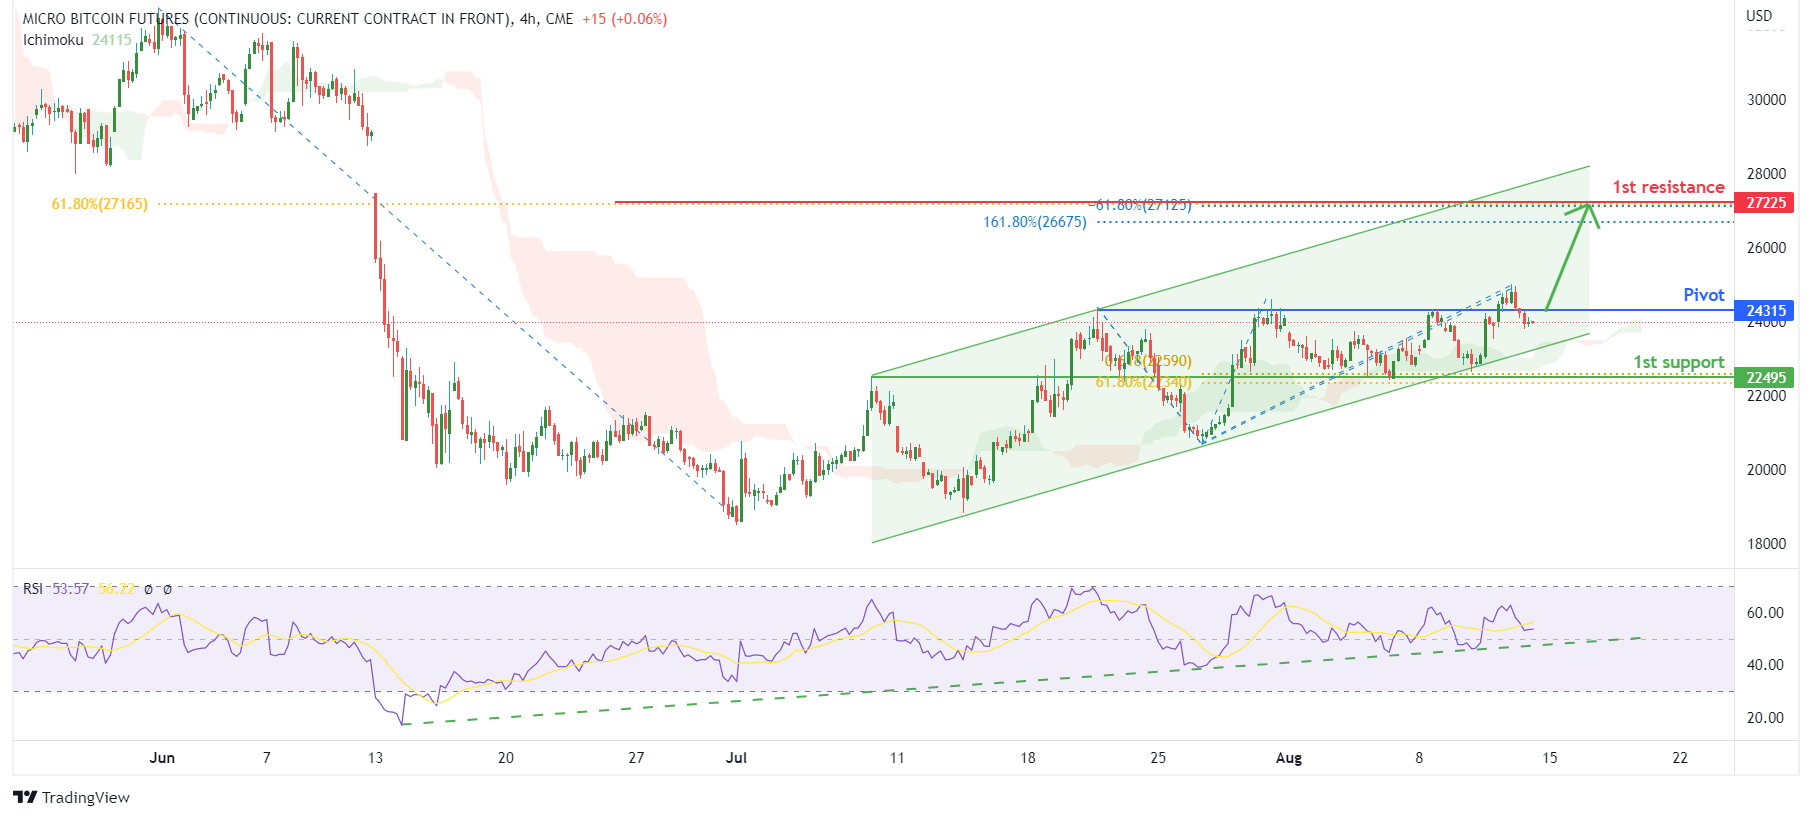Select the '1st support' label
This screenshot has height=819, width=1812.
click(x=1679, y=362)
